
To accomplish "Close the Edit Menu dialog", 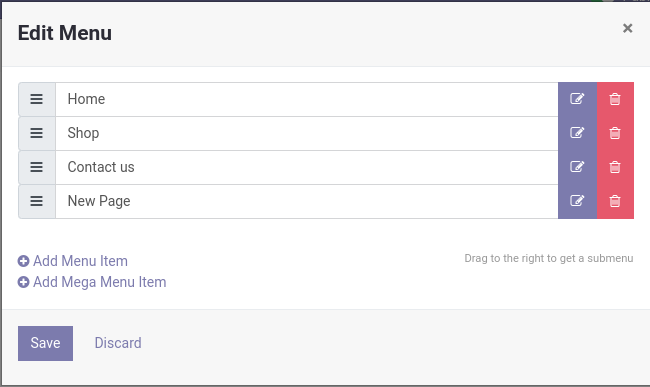I will click(627, 28).
